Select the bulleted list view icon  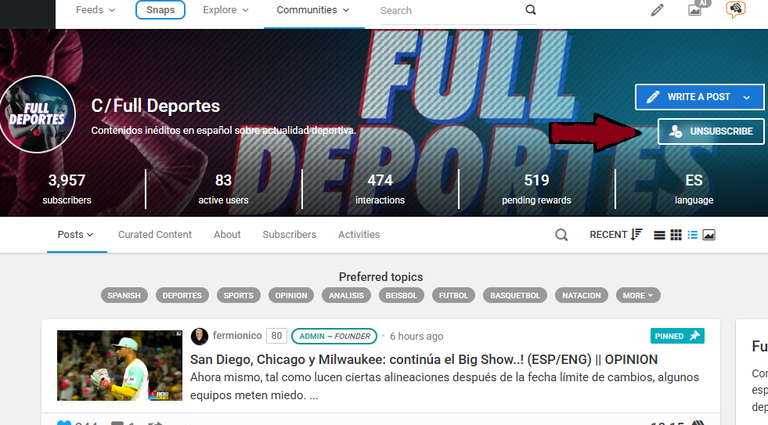(692, 235)
